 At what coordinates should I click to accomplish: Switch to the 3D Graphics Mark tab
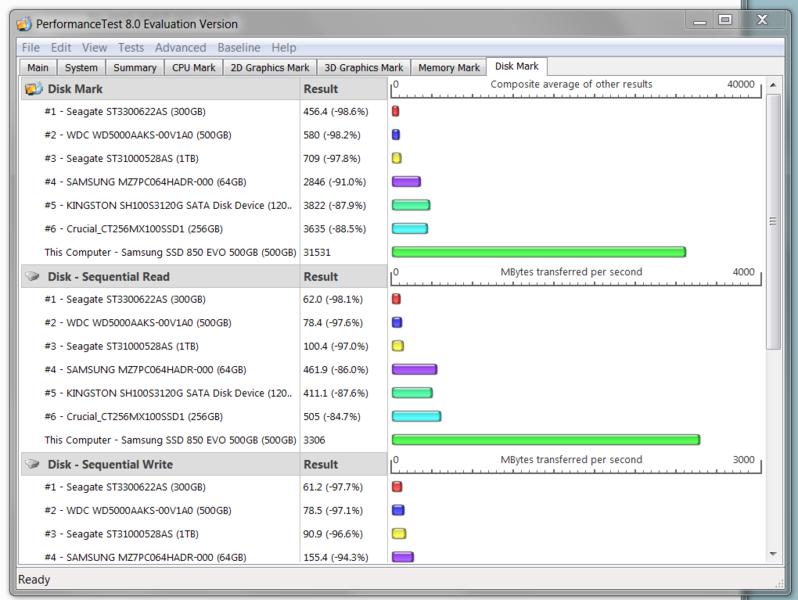click(363, 68)
